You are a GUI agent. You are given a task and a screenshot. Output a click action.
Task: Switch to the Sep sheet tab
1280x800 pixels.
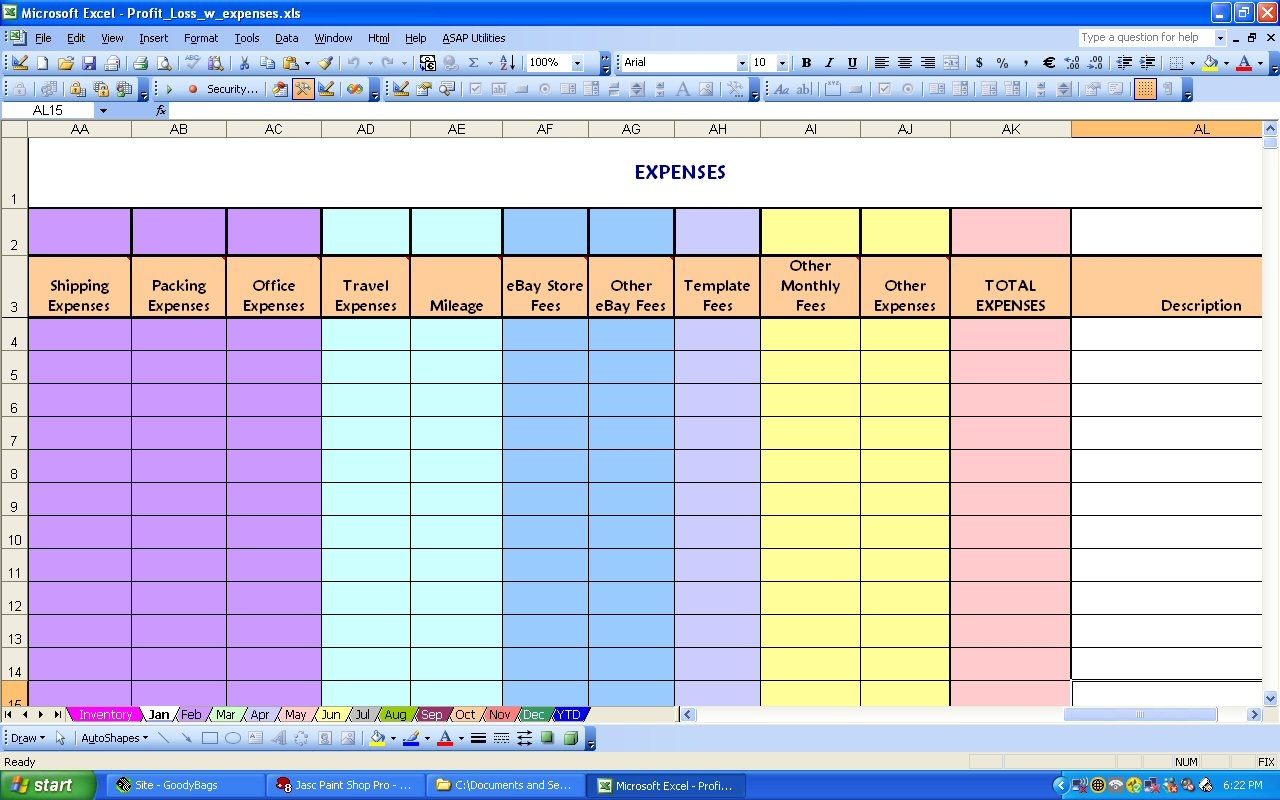tap(431, 714)
